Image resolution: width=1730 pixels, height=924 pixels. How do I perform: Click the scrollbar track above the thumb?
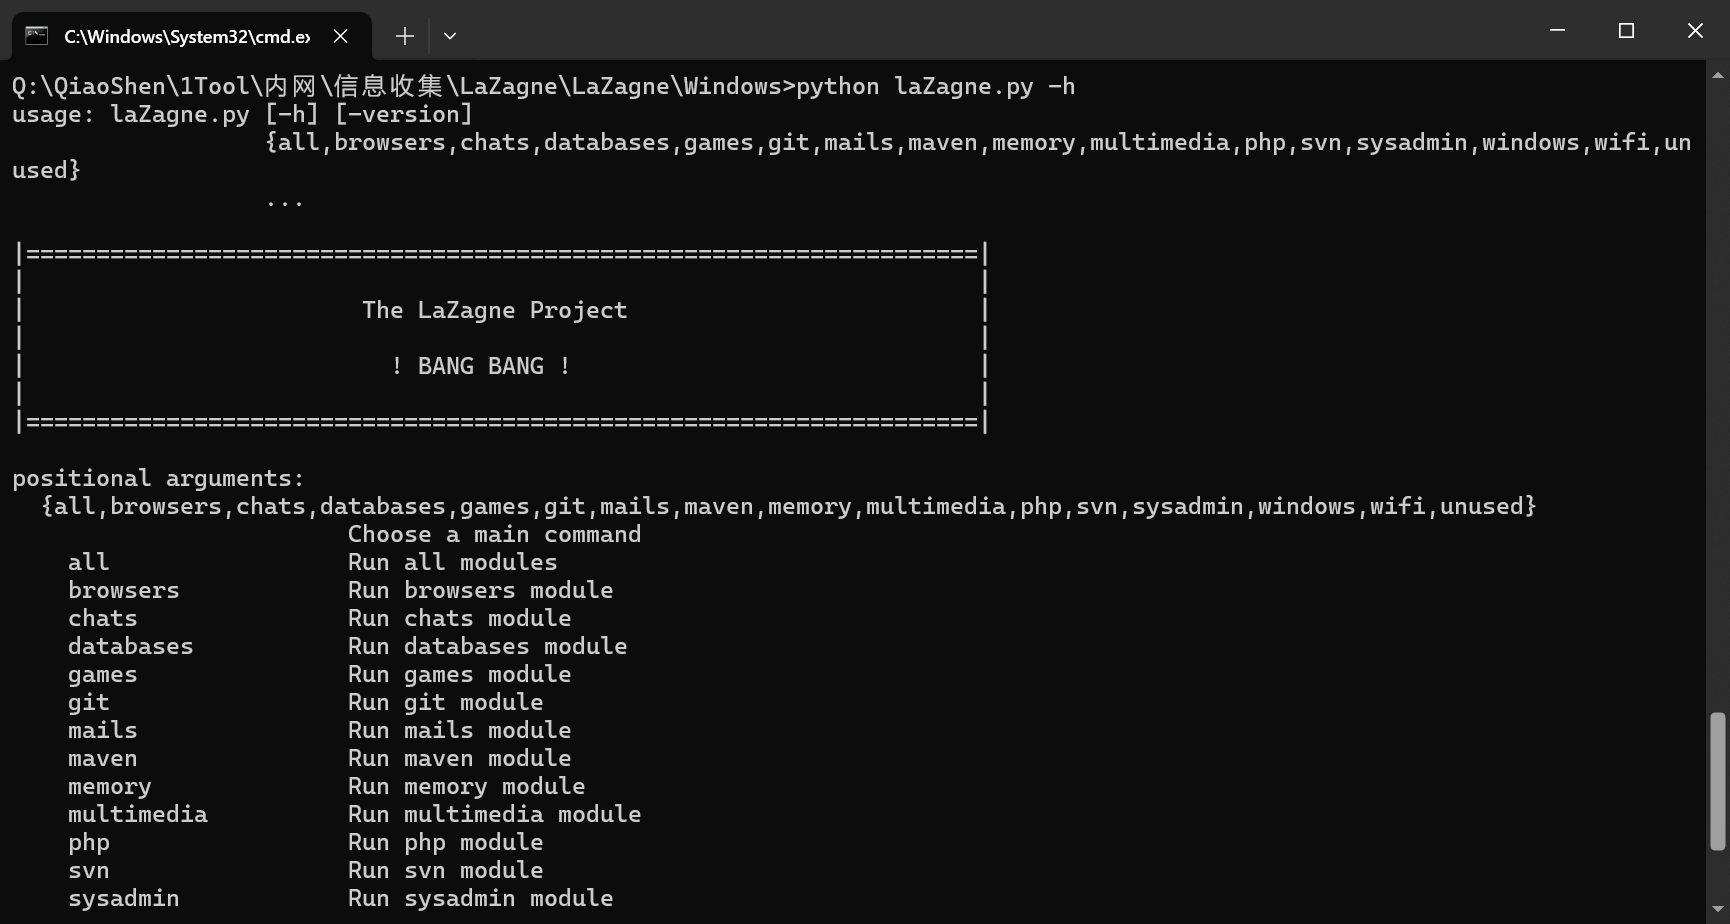click(1718, 400)
